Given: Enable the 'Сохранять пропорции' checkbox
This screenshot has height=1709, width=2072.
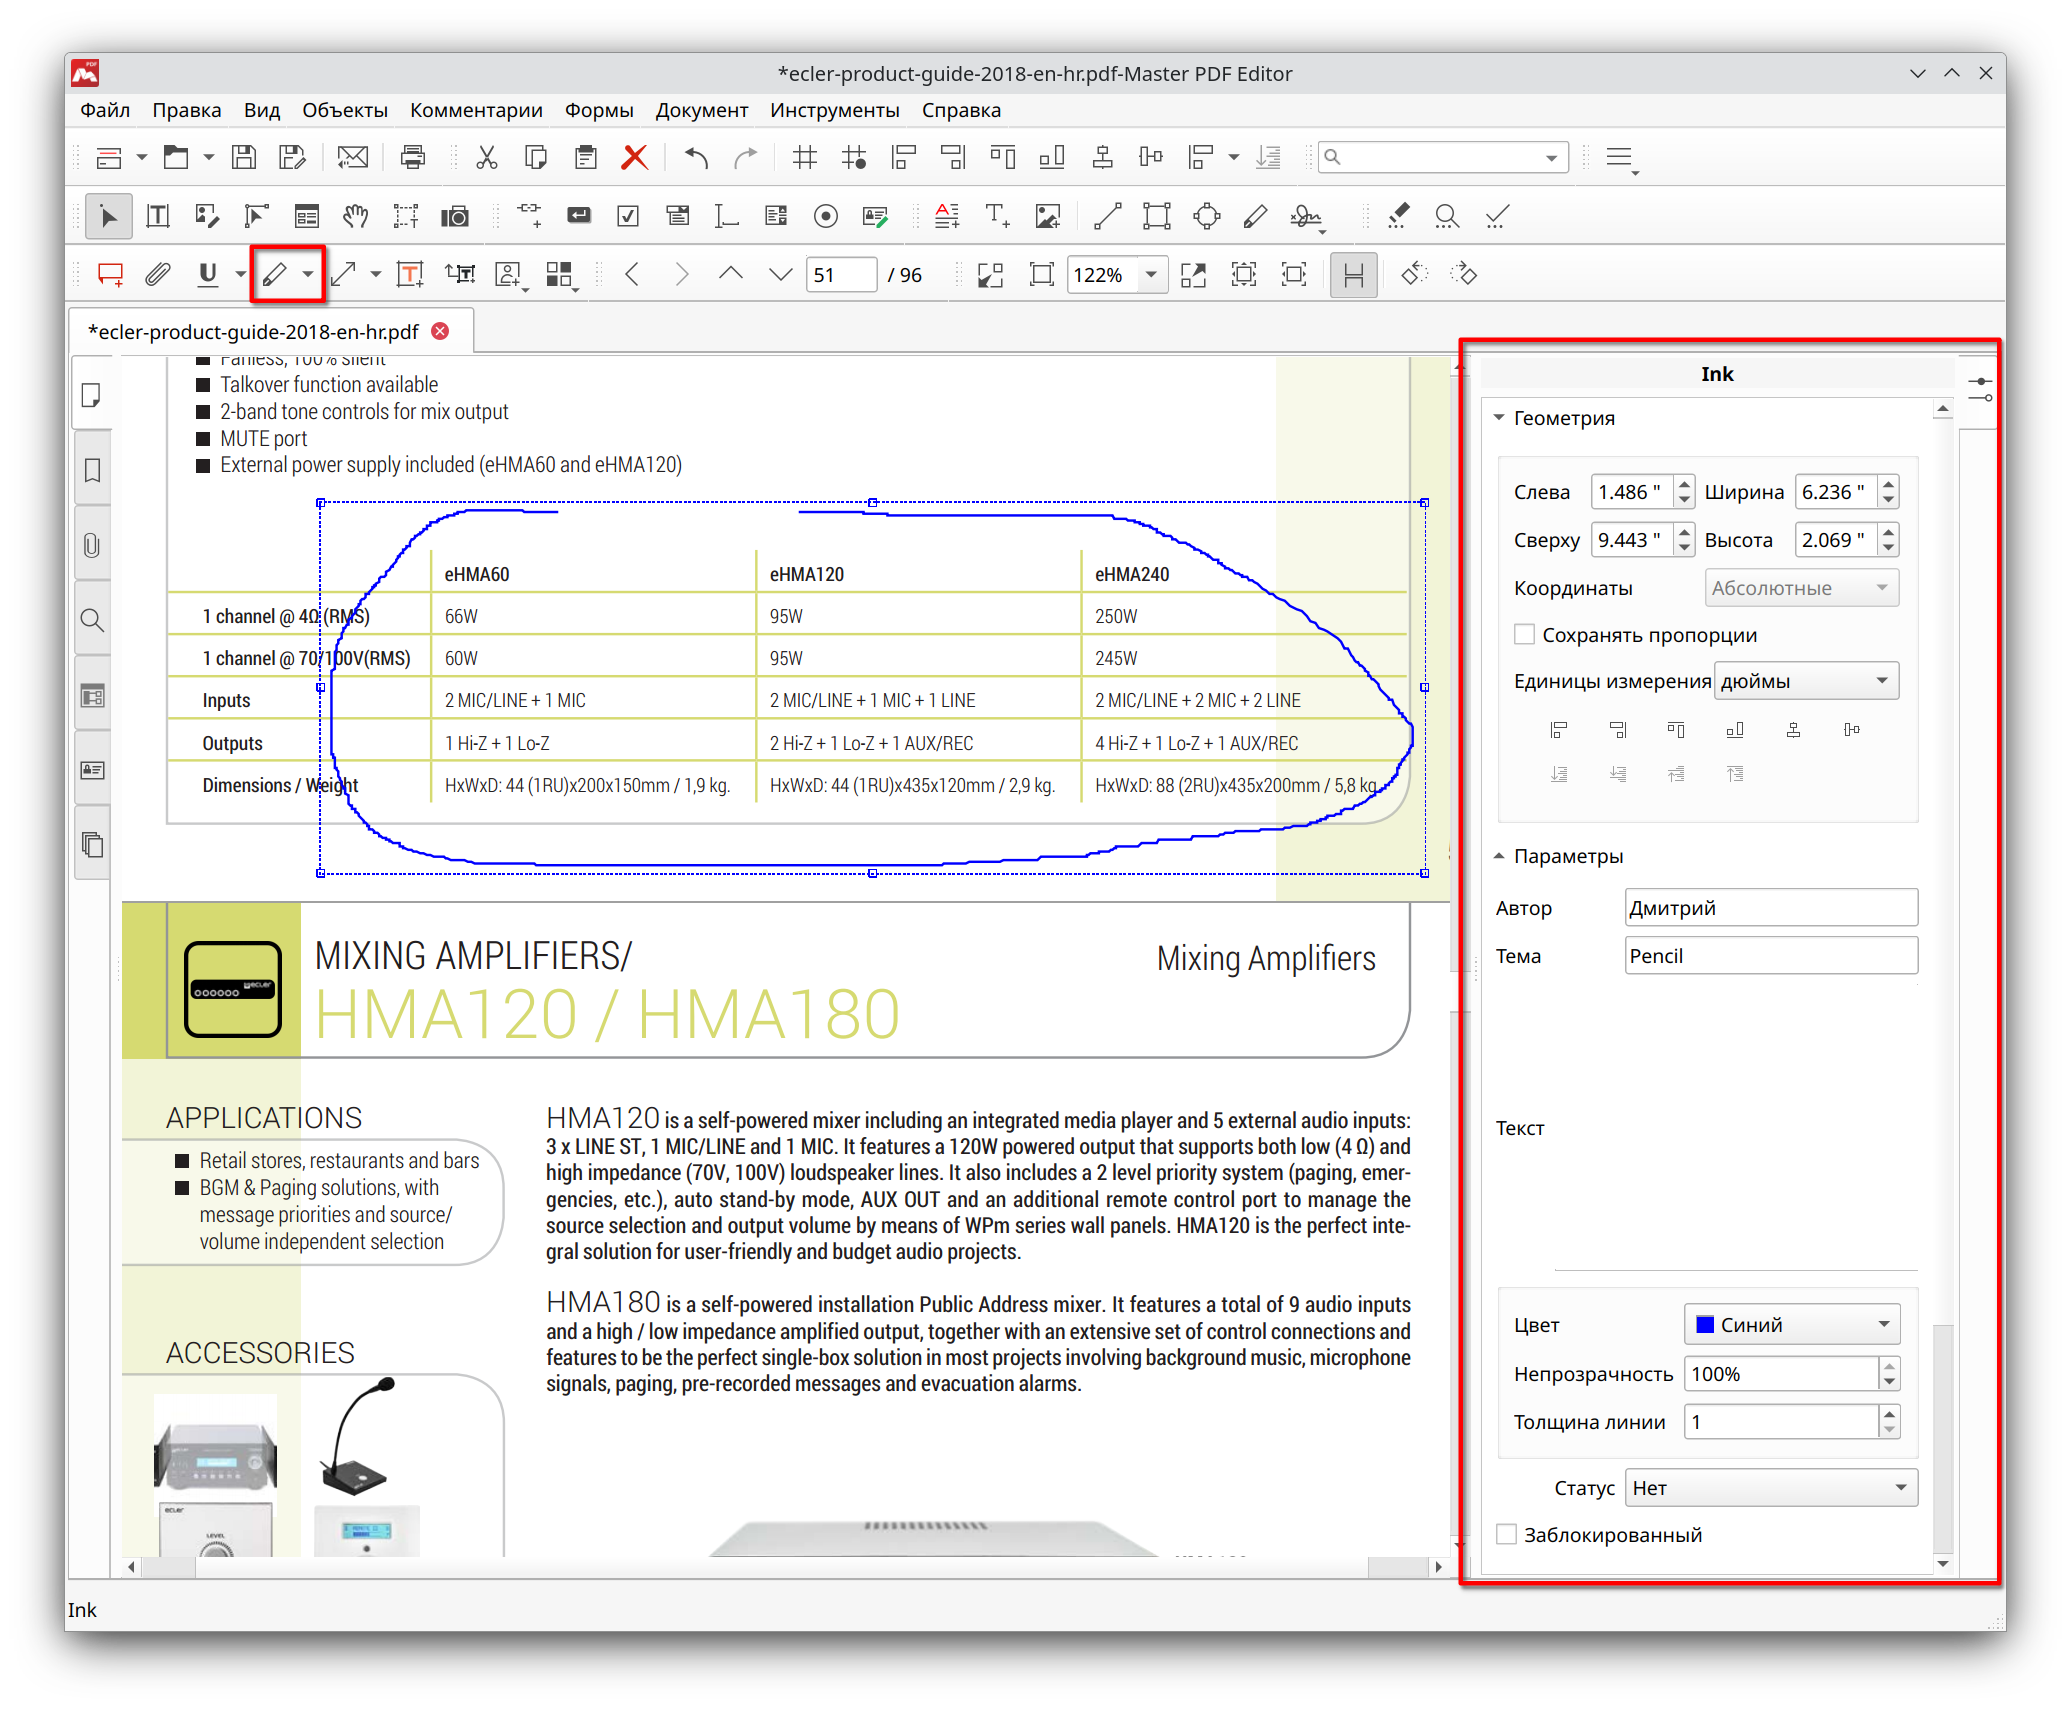Looking at the screenshot, I should [1524, 634].
